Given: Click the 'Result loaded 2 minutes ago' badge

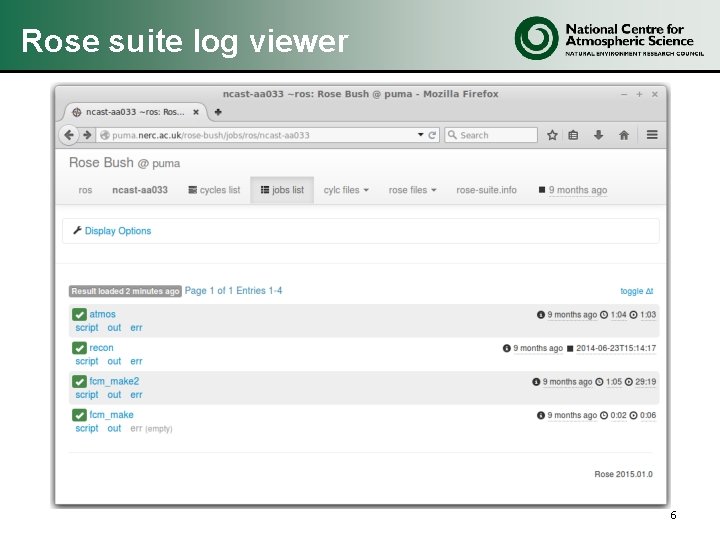Looking at the screenshot, I should [125, 291].
